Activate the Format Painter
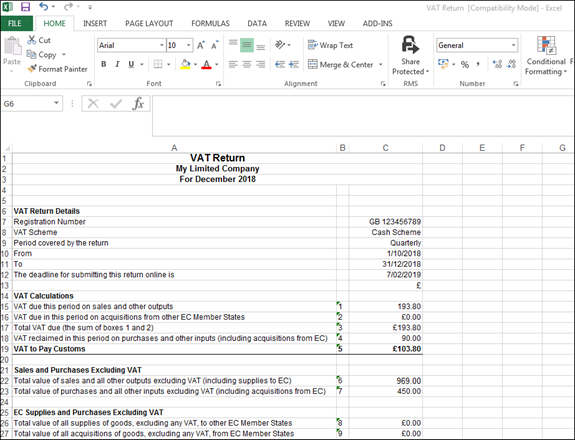 (x=57, y=69)
